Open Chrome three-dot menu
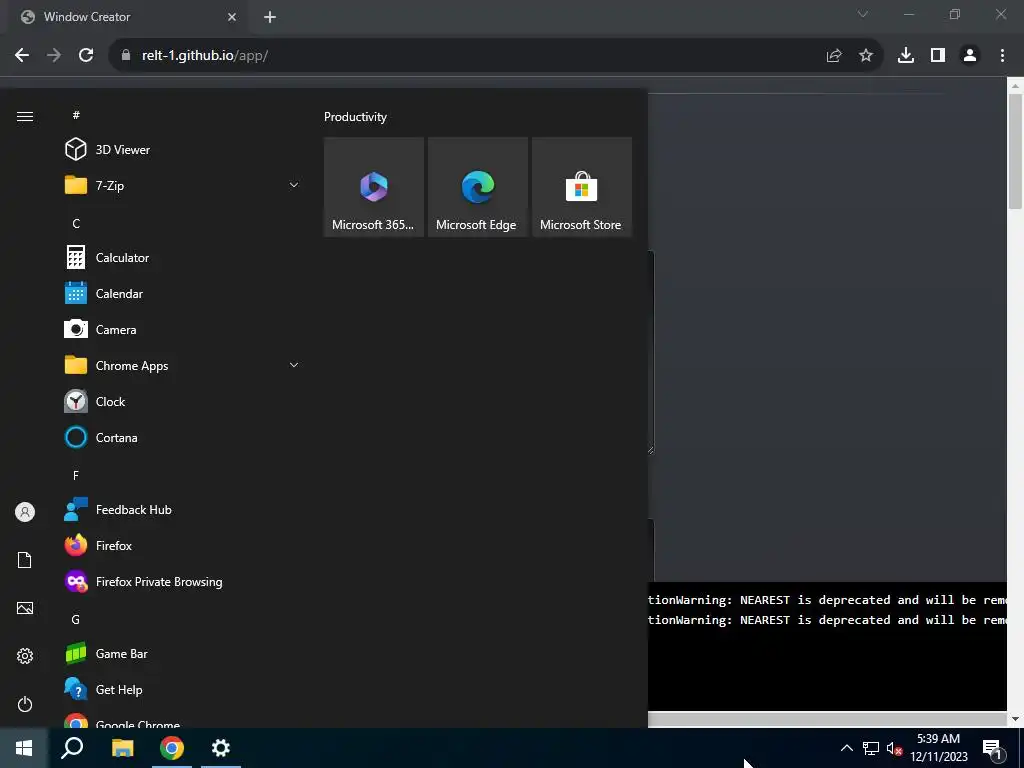Viewport: 1024px width, 768px height. (1002, 56)
